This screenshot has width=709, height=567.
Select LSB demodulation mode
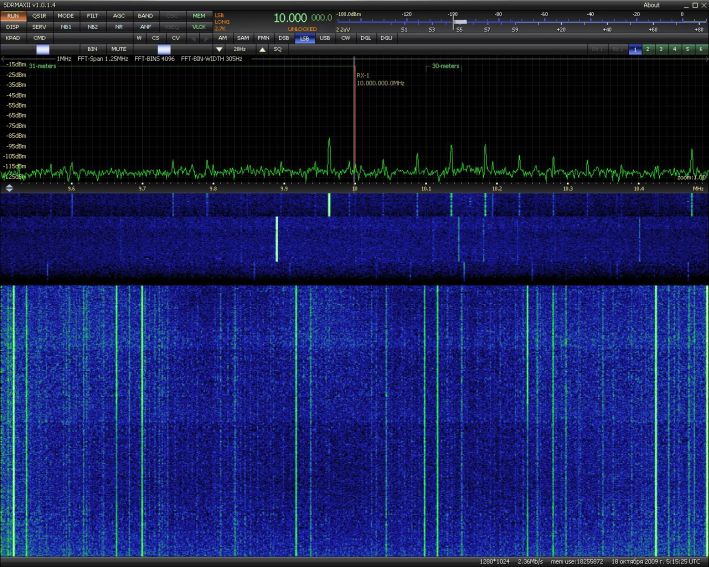(x=305, y=38)
